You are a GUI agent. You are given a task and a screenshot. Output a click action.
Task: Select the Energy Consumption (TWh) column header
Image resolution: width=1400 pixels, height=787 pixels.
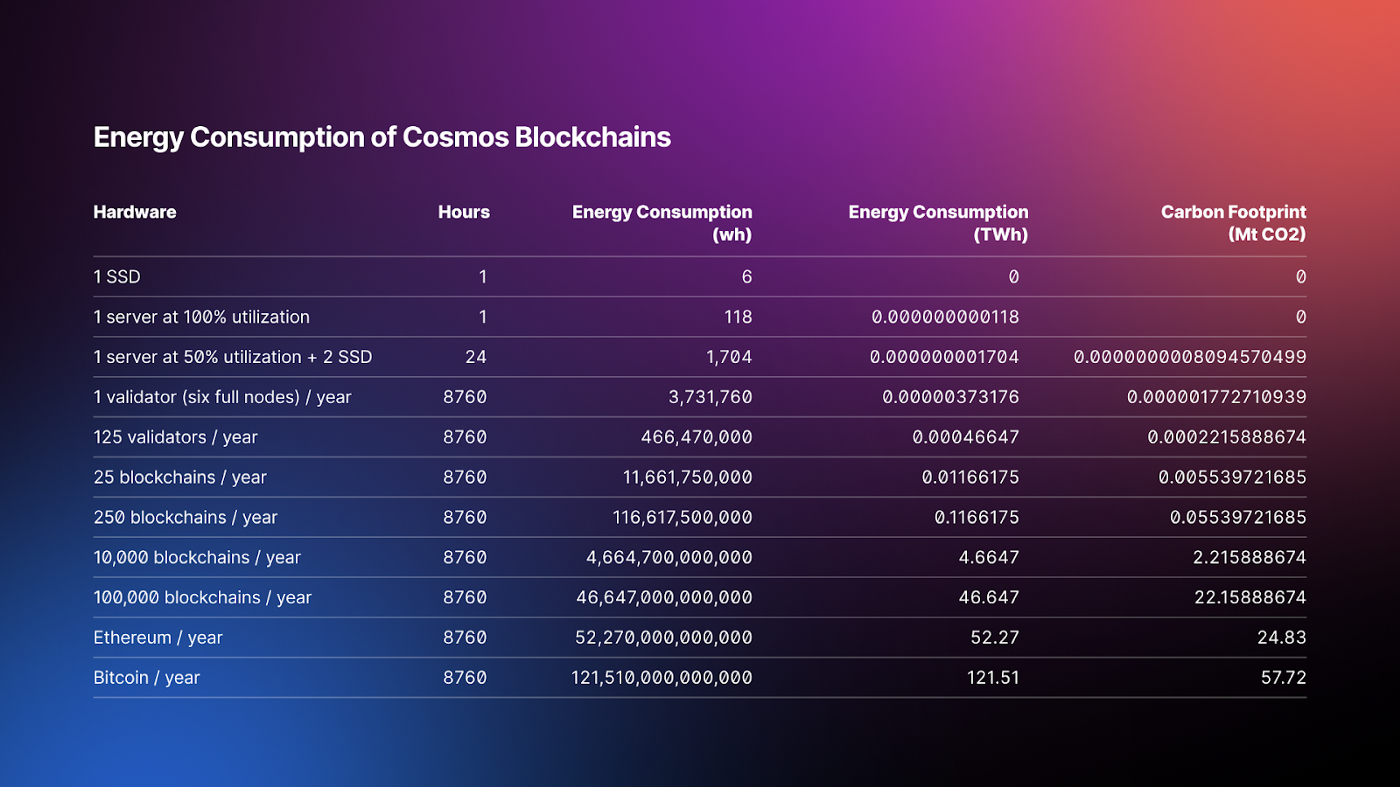click(x=938, y=223)
